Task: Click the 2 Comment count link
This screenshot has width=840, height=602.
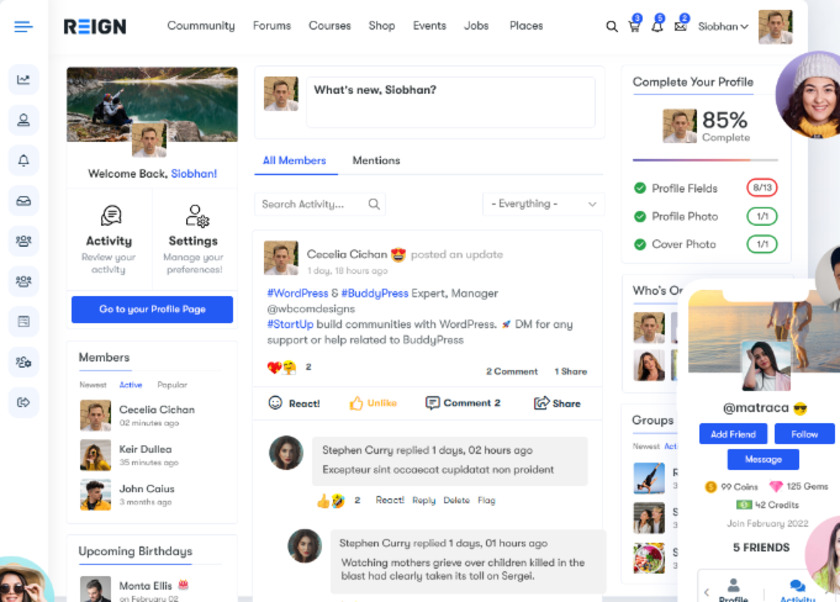Action: coord(512,372)
